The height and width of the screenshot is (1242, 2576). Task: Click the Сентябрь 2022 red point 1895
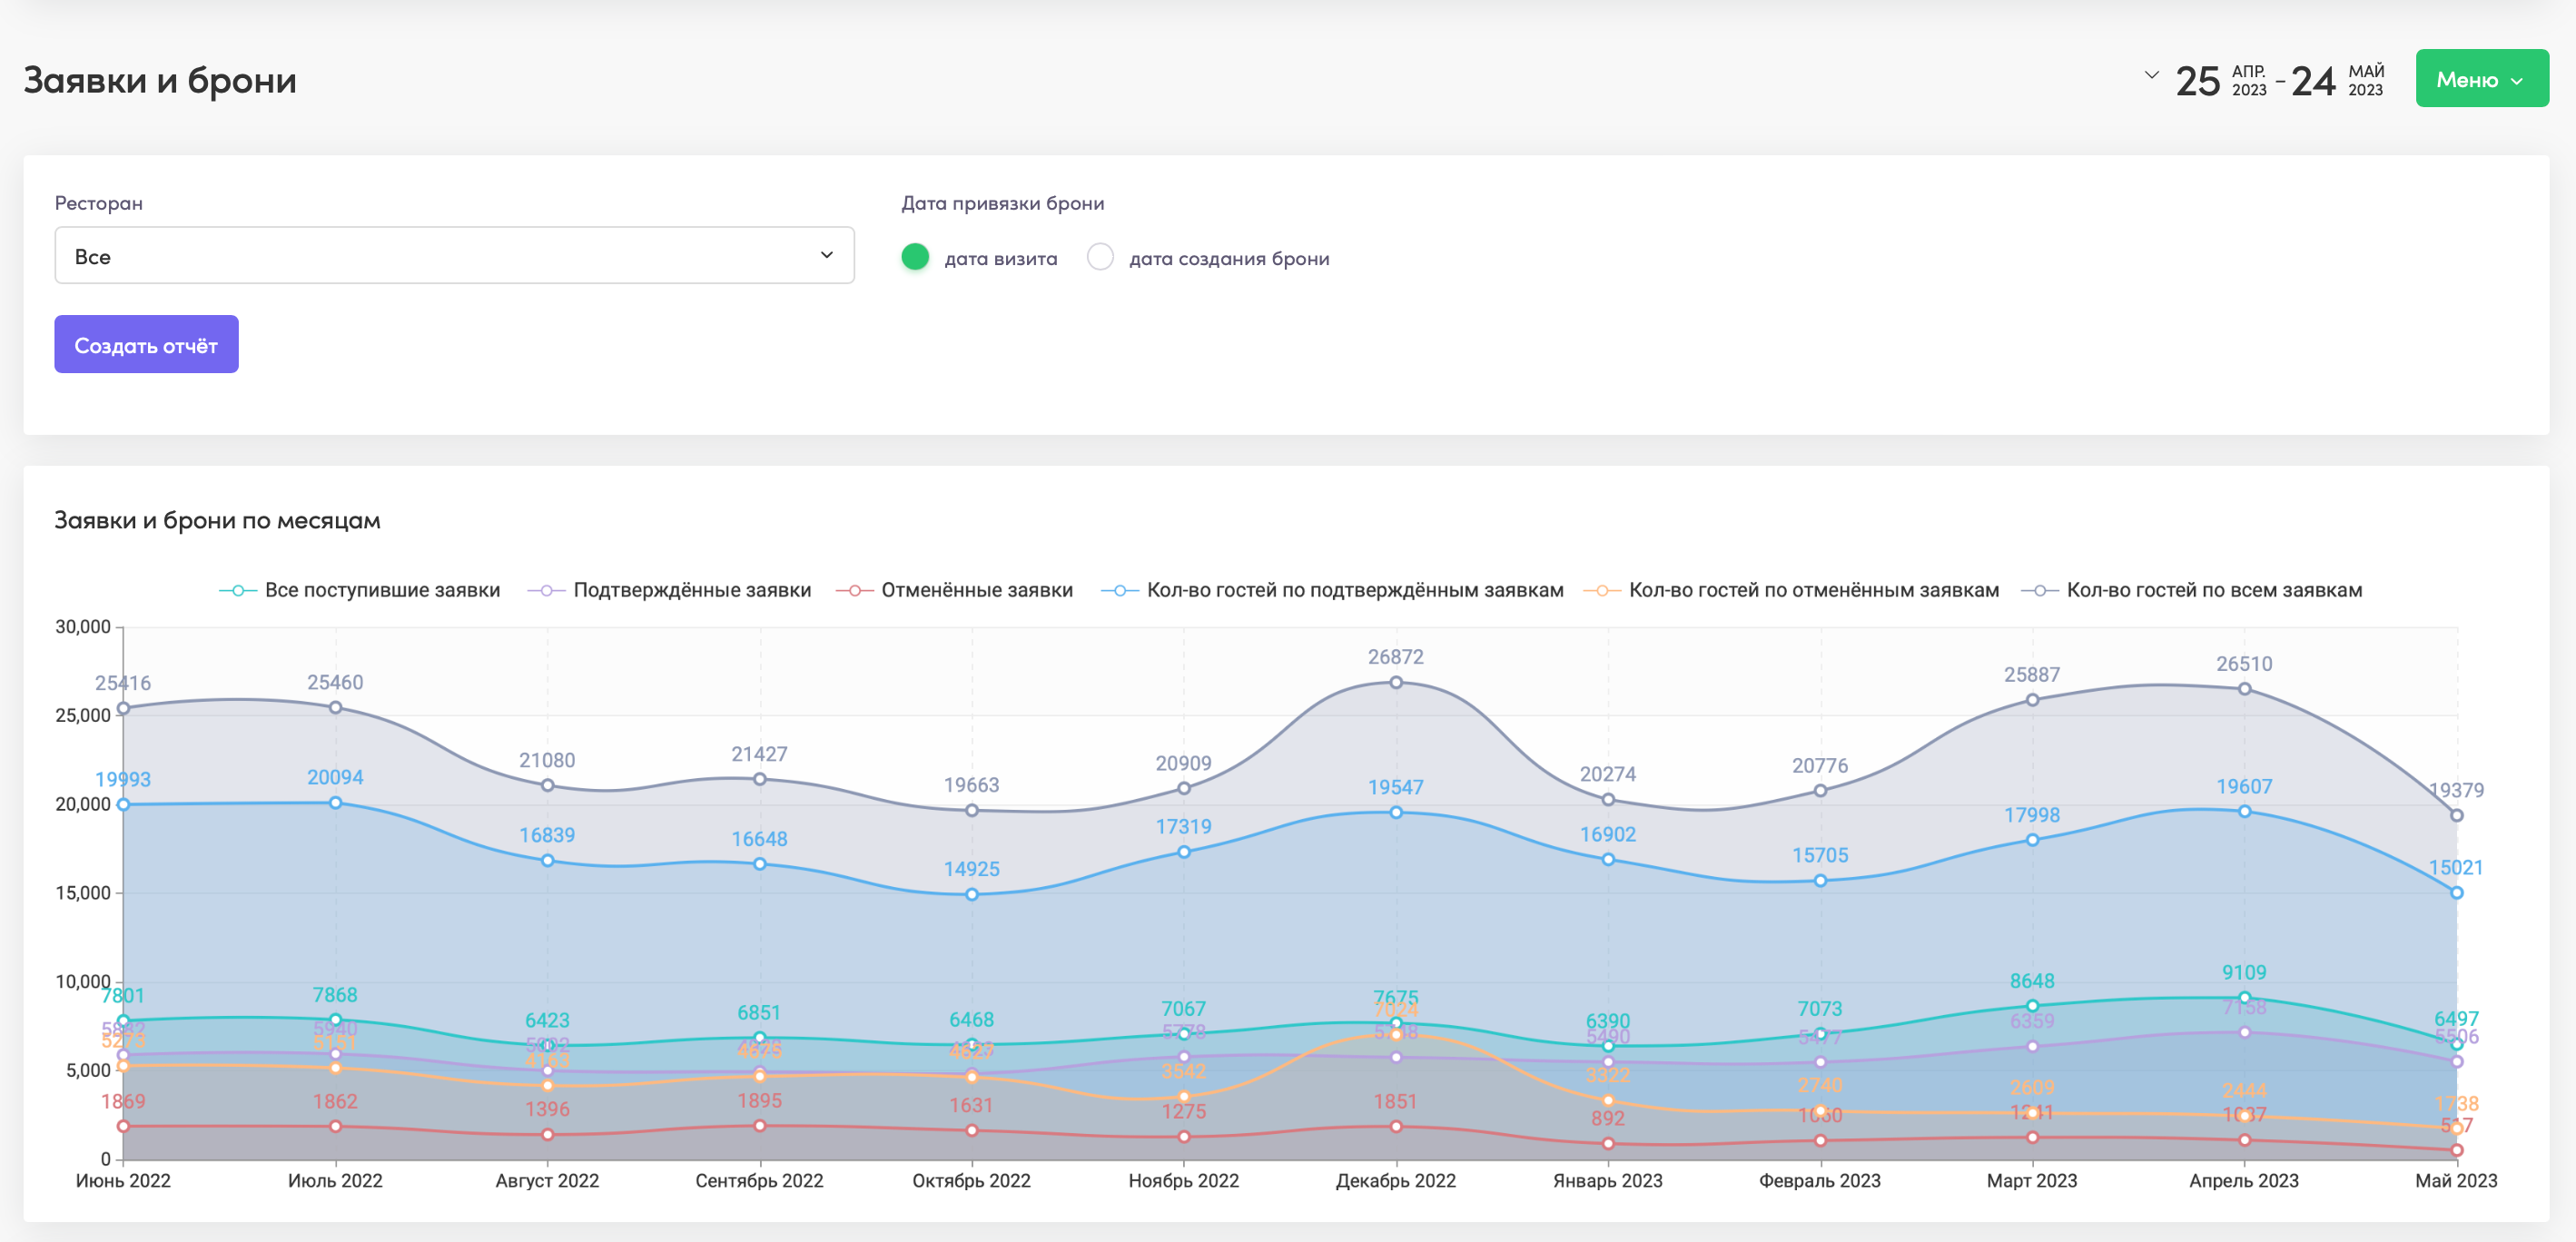pyautogui.click(x=760, y=1126)
